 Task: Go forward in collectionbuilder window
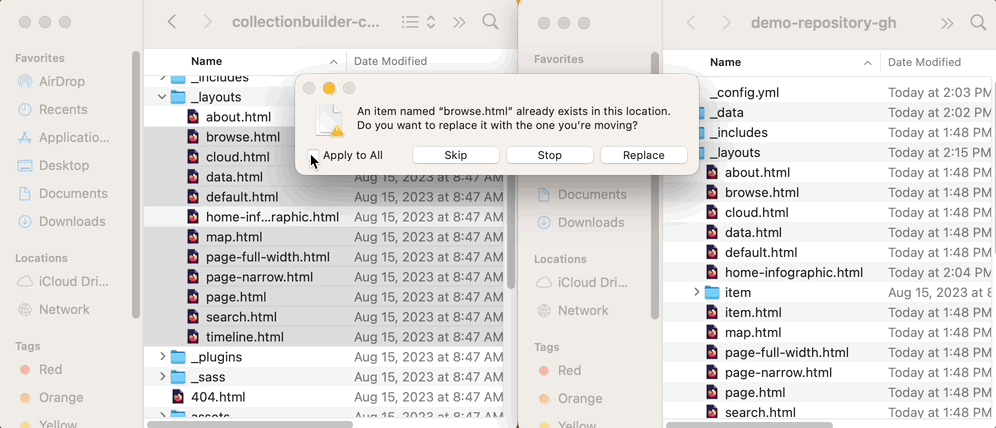click(207, 22)
